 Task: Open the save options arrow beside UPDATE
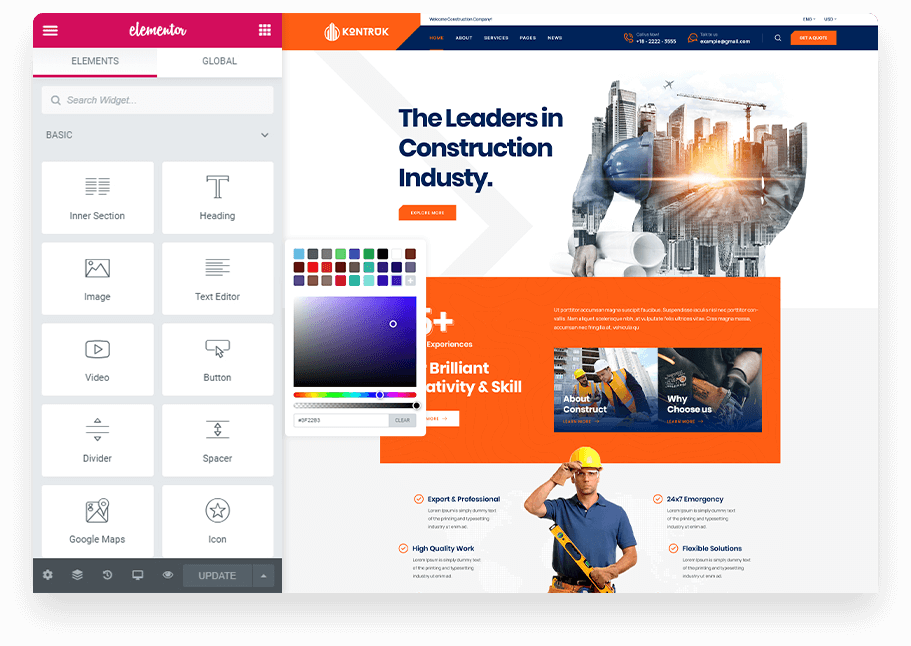coord(263,575)
